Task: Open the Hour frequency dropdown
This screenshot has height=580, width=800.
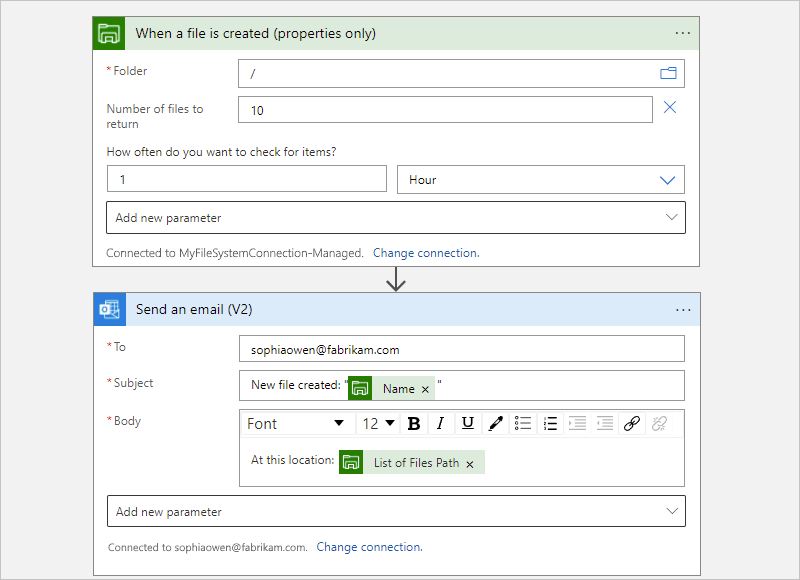Action: click(x=540, y=180)
